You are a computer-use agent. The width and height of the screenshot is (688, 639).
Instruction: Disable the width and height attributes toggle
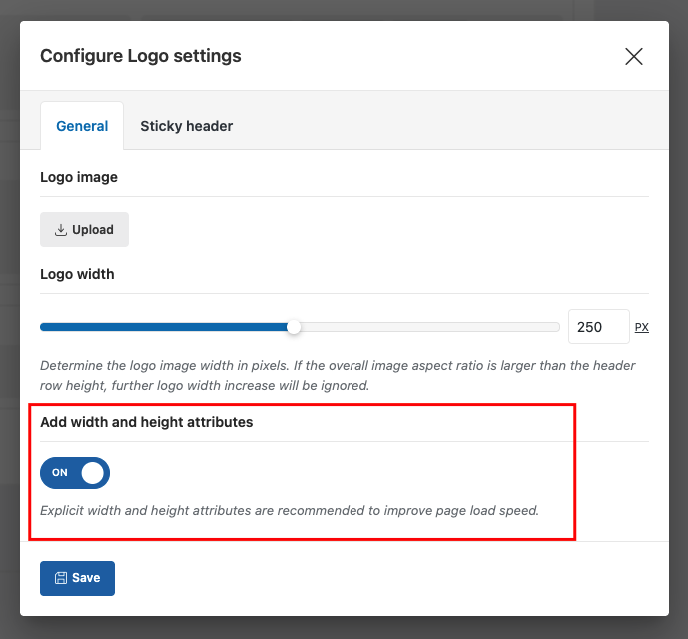pos(75,473)
